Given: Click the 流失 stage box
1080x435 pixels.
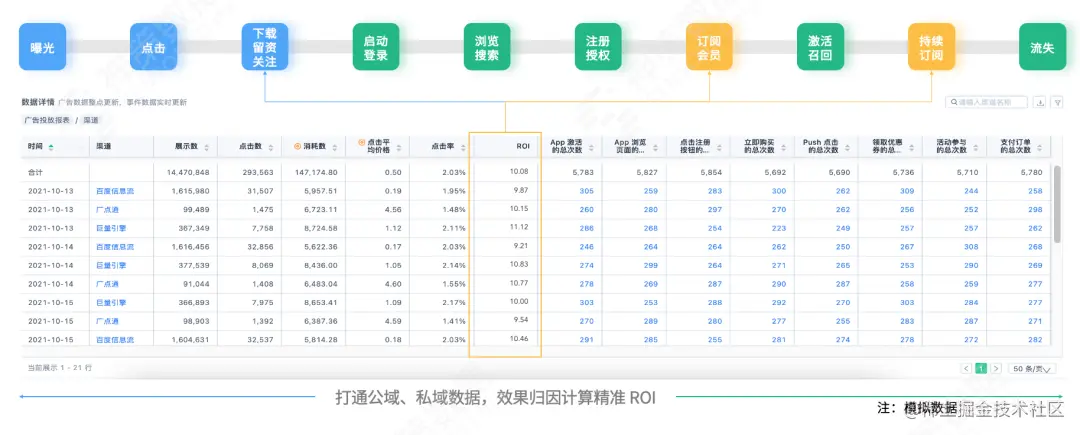Looking at the screenshot, I should [x=1042, y=46].
